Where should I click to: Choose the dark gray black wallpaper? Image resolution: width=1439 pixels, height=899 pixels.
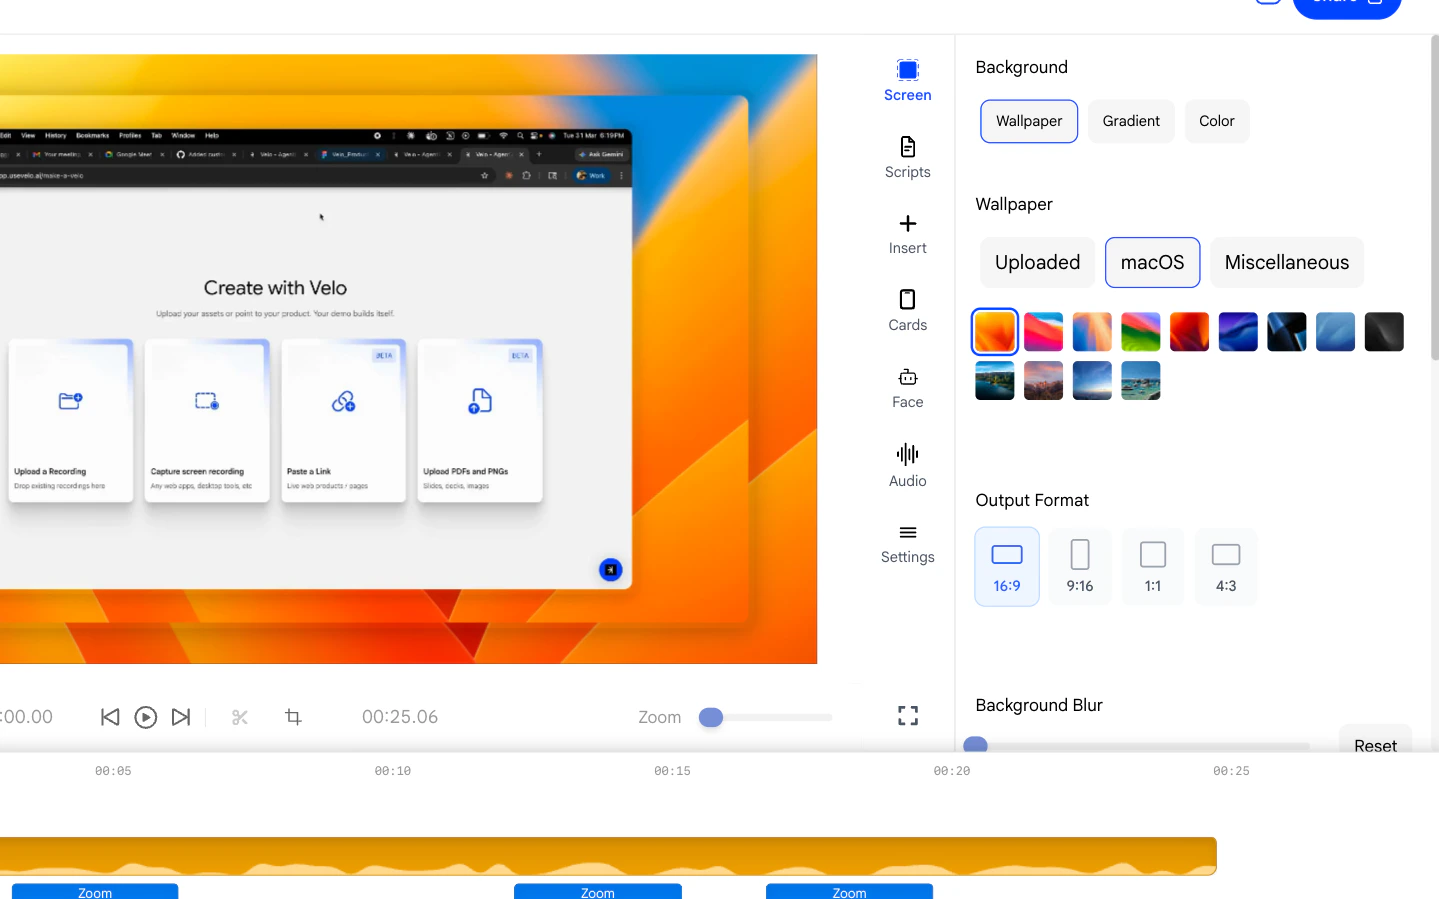pyautogui.click(x=1384, y=332)
